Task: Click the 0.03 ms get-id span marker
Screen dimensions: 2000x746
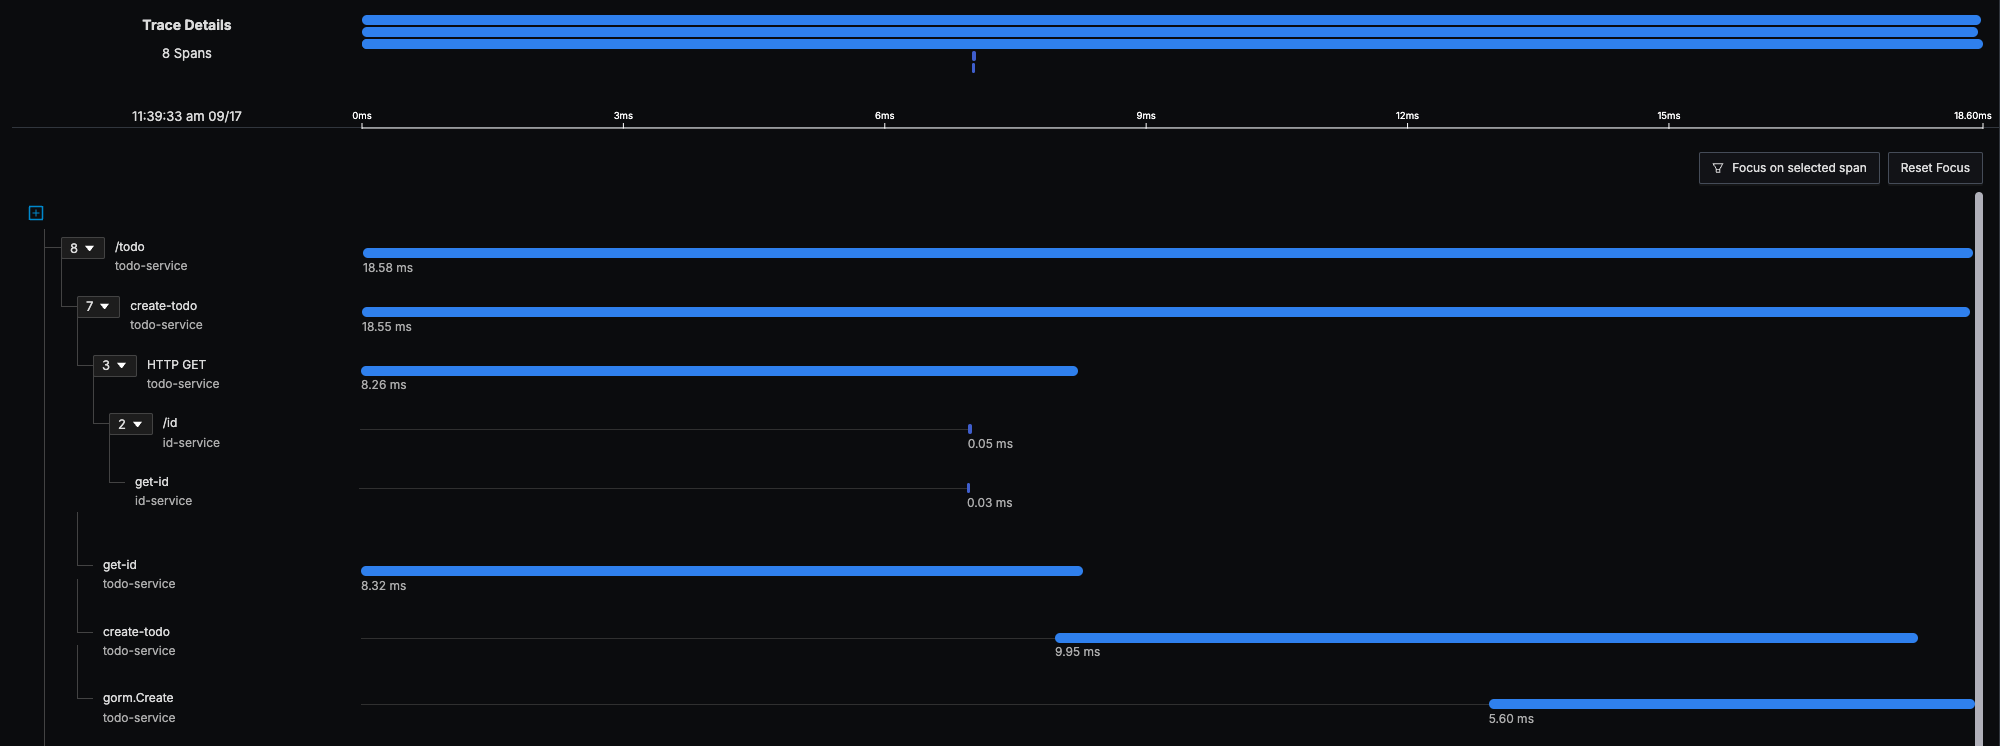Action: (x=968, y=488)
